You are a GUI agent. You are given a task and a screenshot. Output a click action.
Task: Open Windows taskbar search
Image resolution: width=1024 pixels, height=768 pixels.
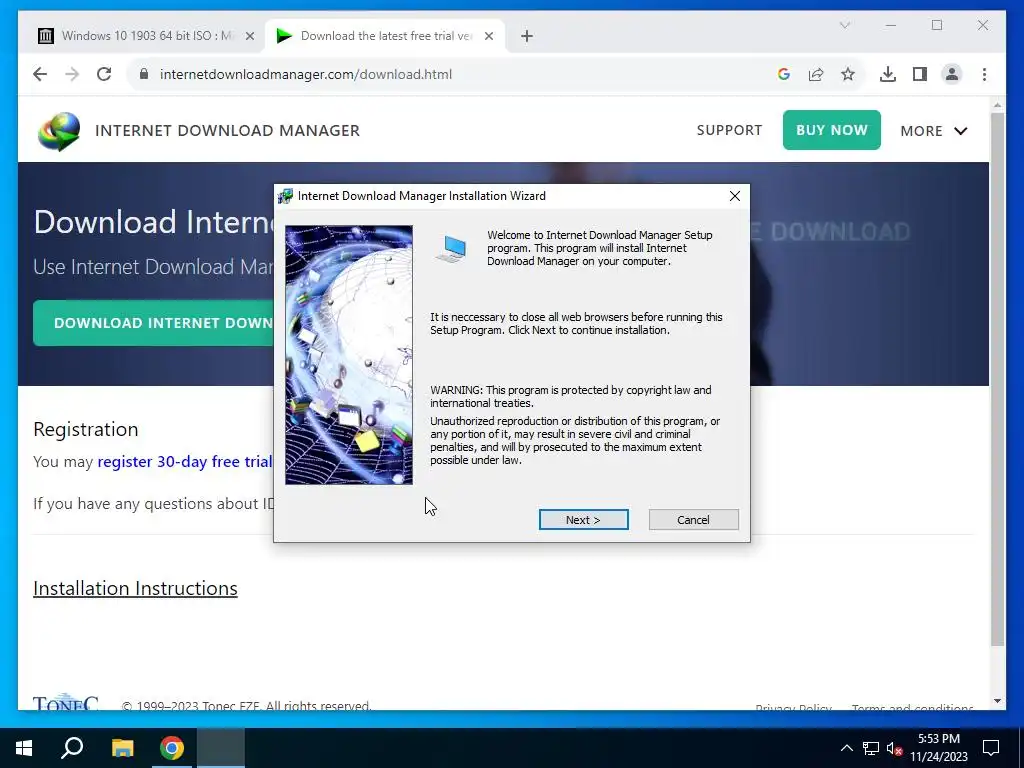(72, 748)
